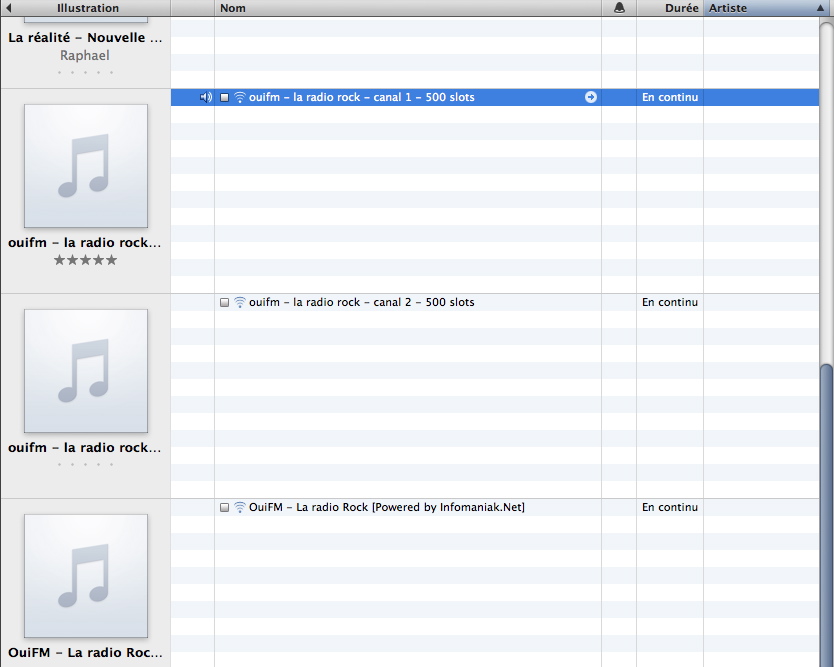
Task: Uncheck the canal 1 – 500 slots checkbox
Action: 225,97
